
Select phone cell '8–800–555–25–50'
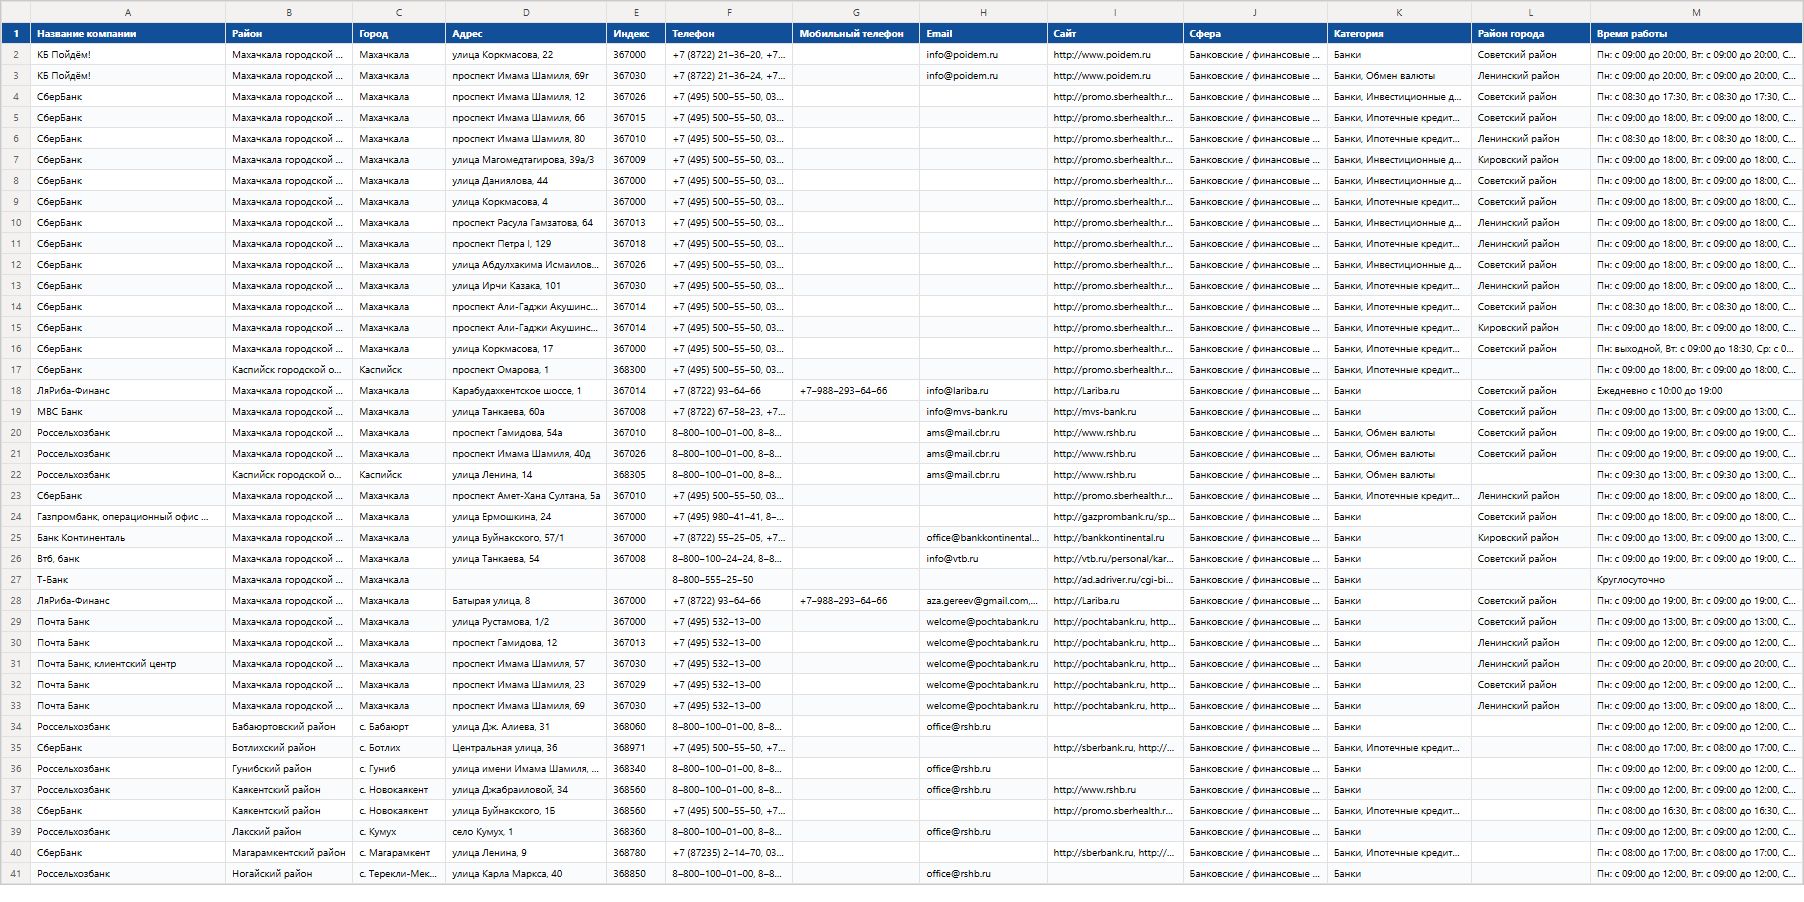pyautogui.click(x=729, y=580)
